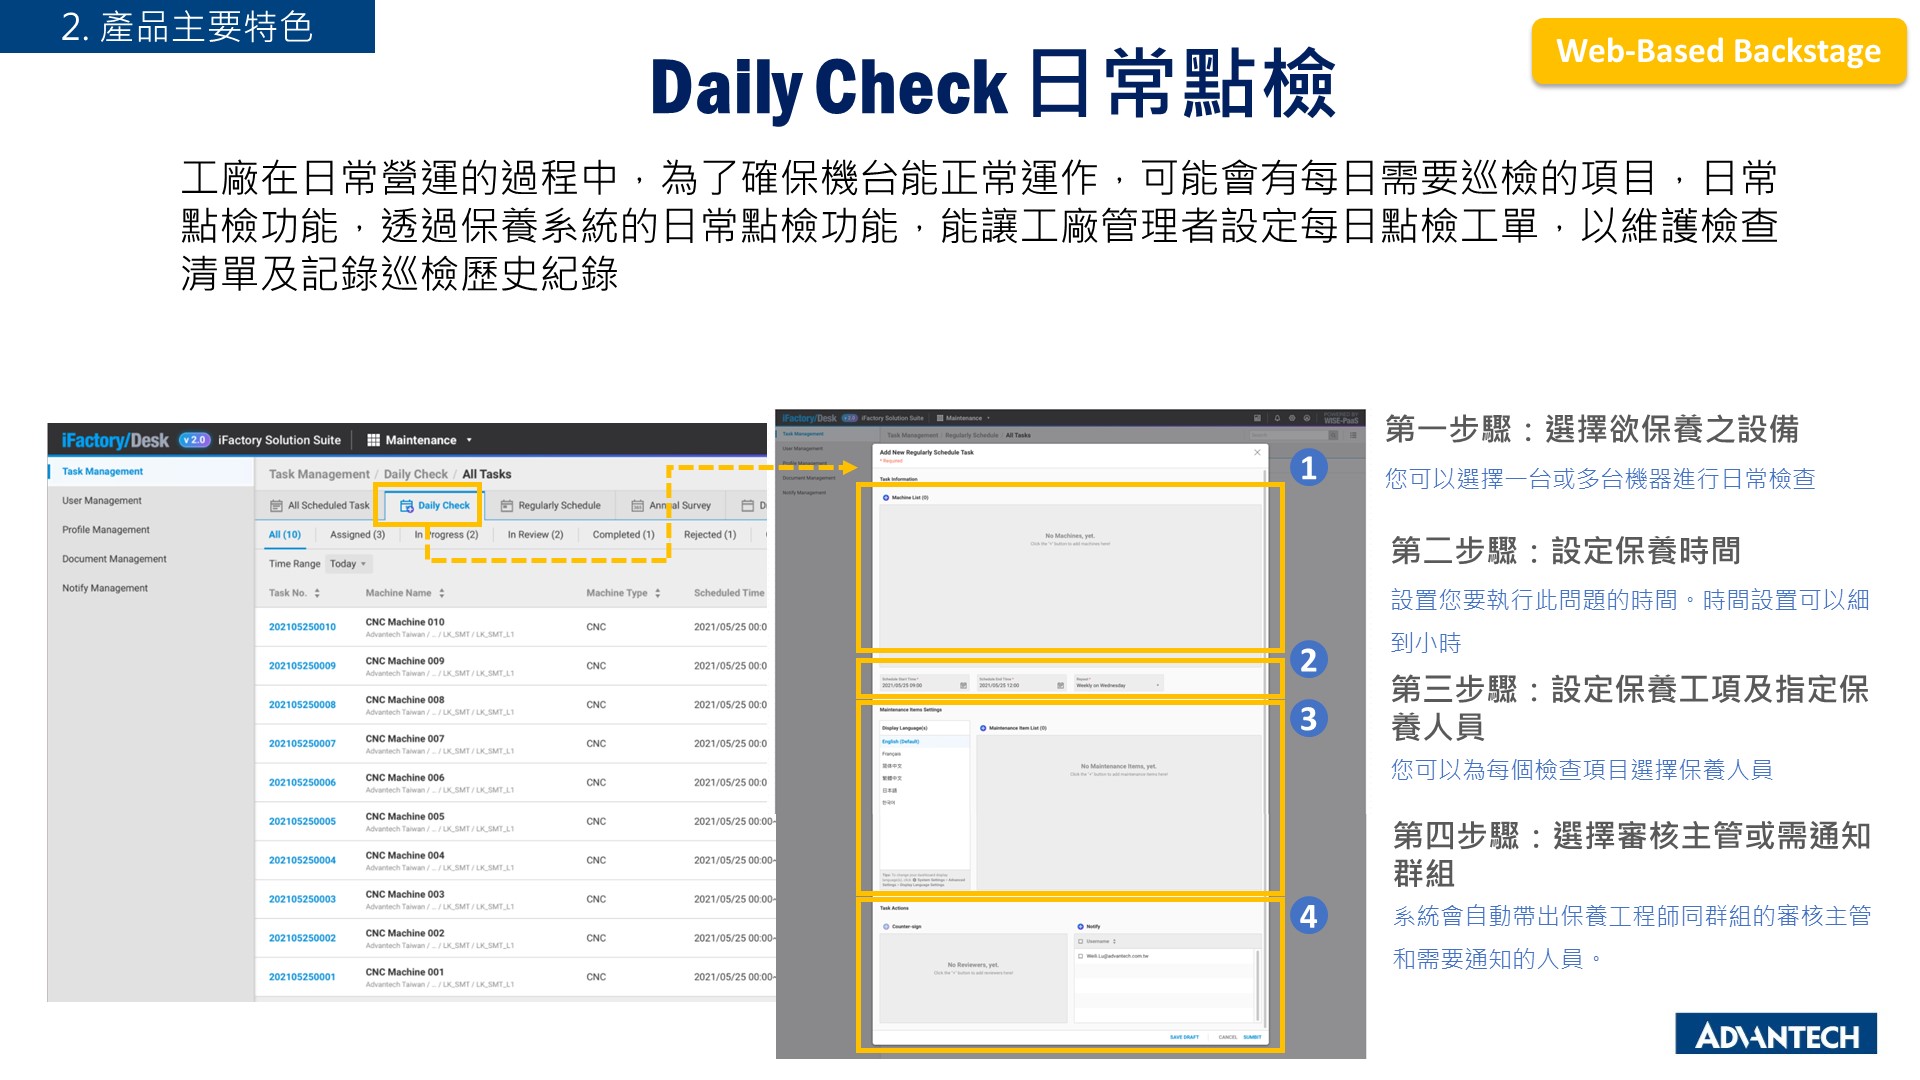Filter by Rejected (1) status
Image resolution: width=1920 pixels, height=1080 pixels.
pyautogui.click(x=709, y=535)
